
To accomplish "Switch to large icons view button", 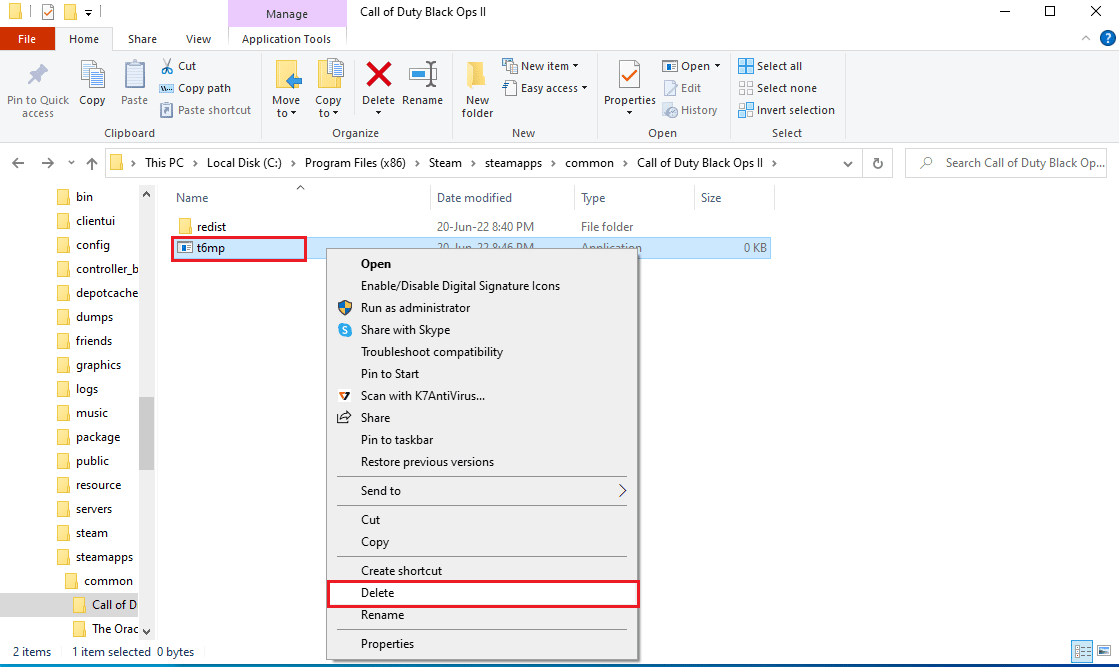I will click(x=1104, y=651).
